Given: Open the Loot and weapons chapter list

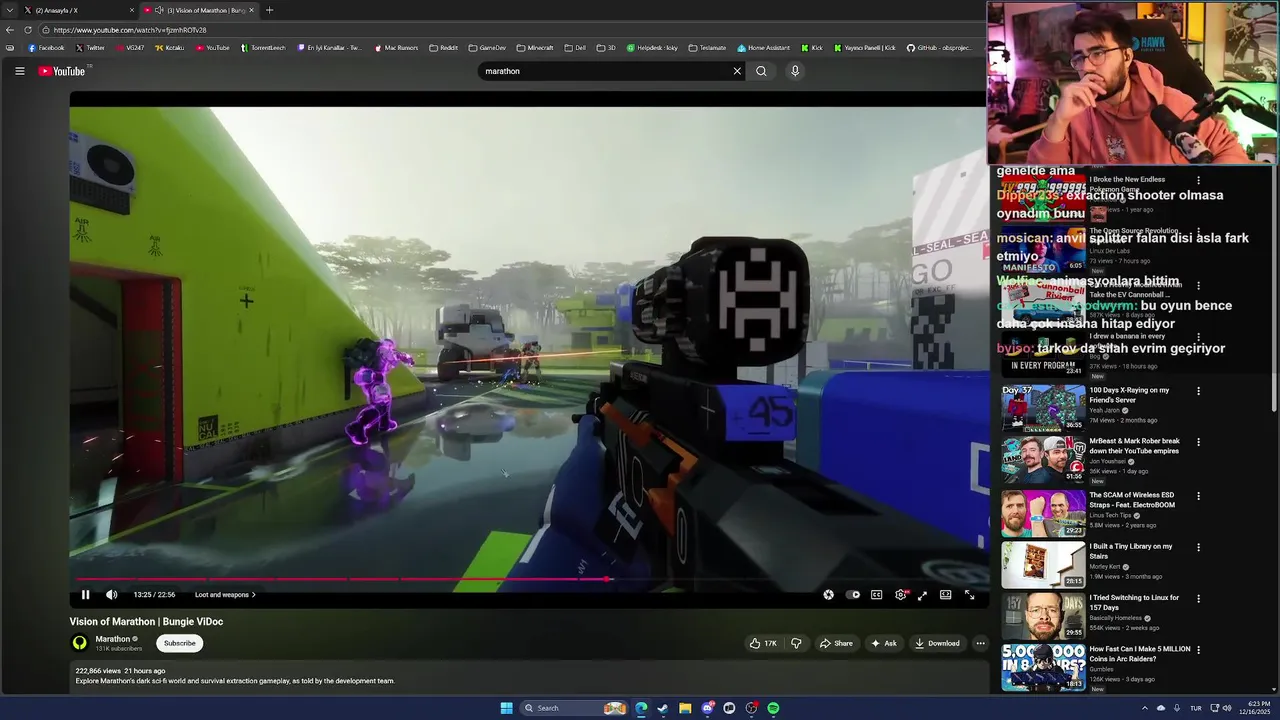Looking at the screenshot, I should click(x=225, y=595).
